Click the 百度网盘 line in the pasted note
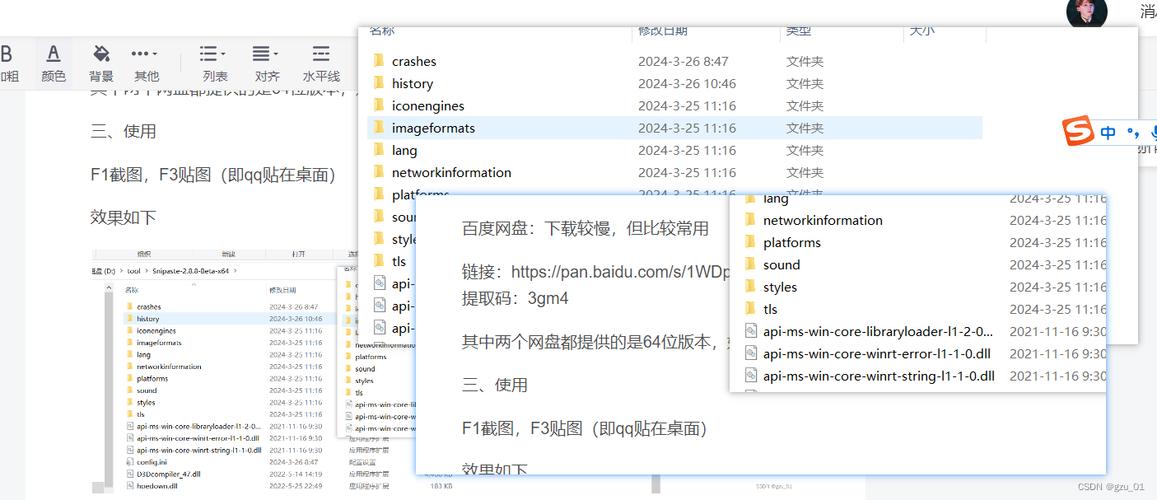 pos(585,228)
